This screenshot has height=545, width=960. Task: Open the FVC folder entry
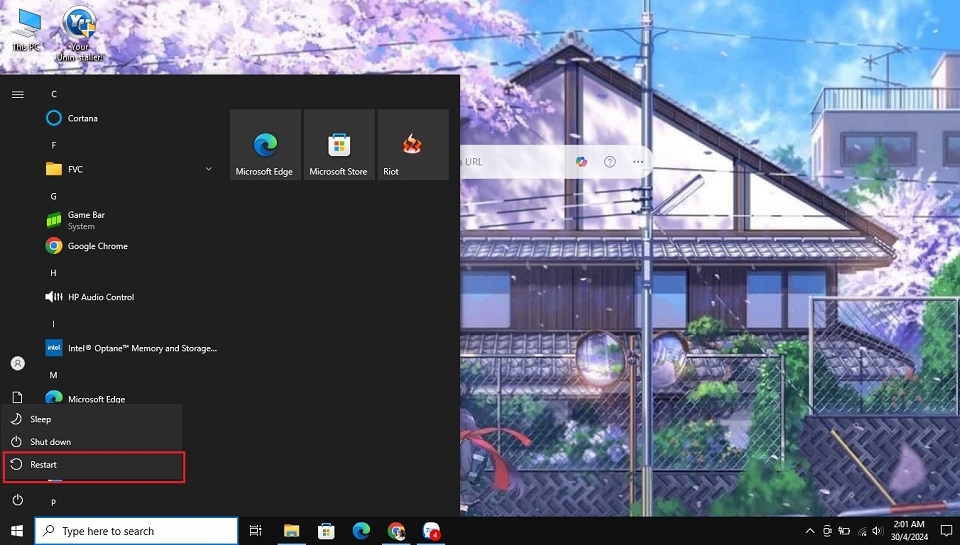[64, 169]
